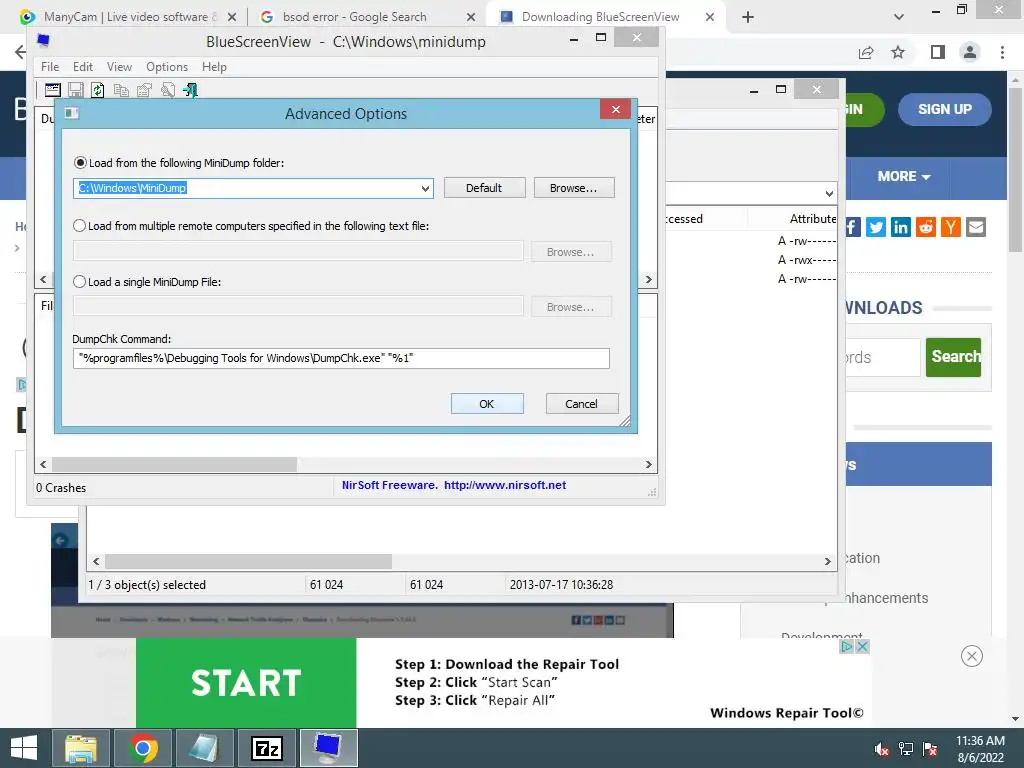Click the grayed Save Selected Items floppy icon
Screen dimensions: 1024x768
tap(76, 90)
